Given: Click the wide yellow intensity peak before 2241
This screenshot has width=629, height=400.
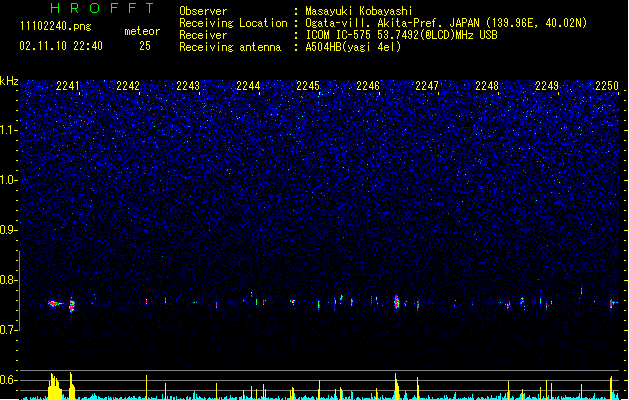Looking at the screenshot, I should pyautogui.click(x=55, y=386).
